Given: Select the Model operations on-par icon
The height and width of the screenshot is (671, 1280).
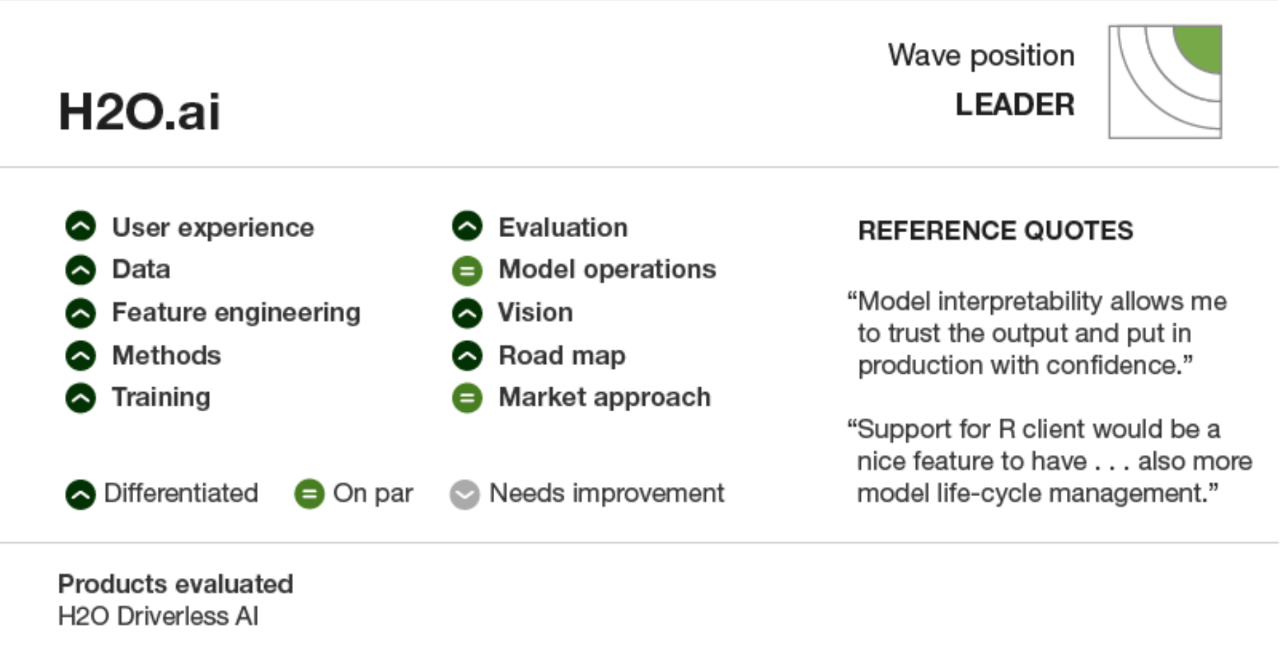Looking at the screenshot, I should pyautogui.click(x=467, y=270).
